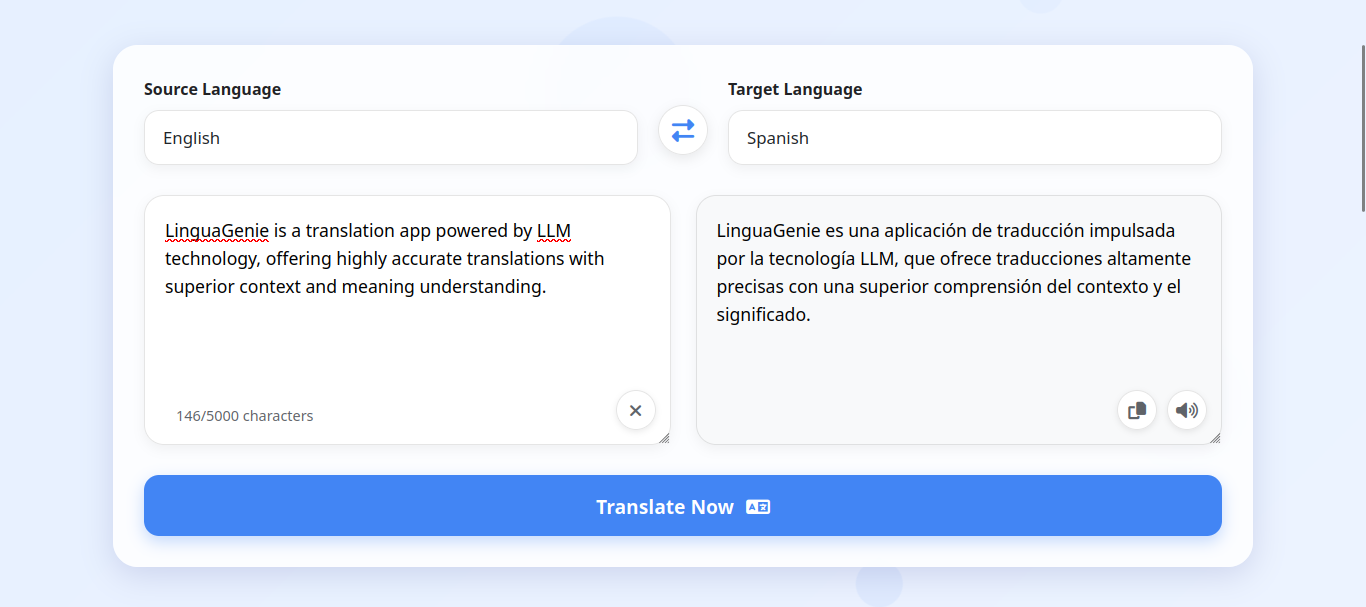Focus the English source text area
The height and width of the screenshot is (607, 1366).
point(407,320)
